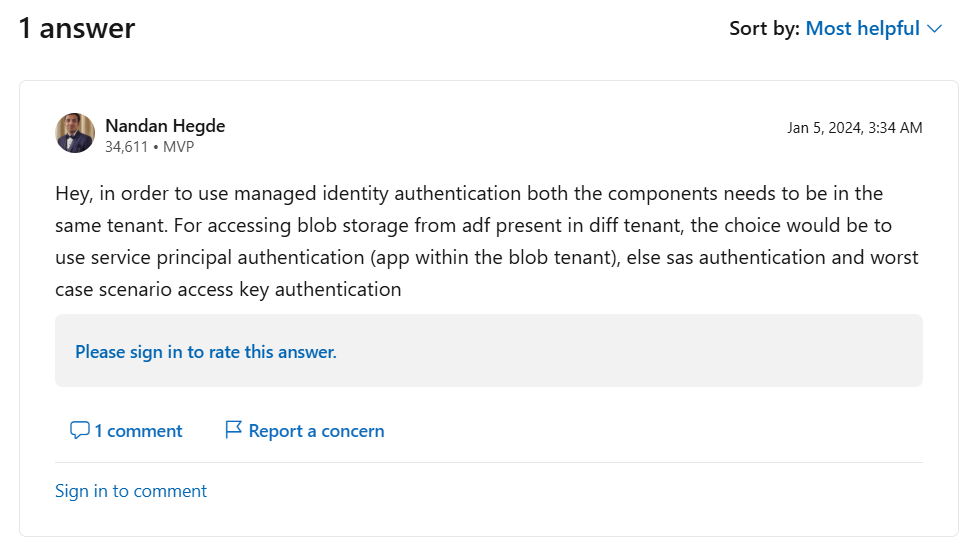
Task: Expand the sort chevron arrow
Action: (935, 29)
